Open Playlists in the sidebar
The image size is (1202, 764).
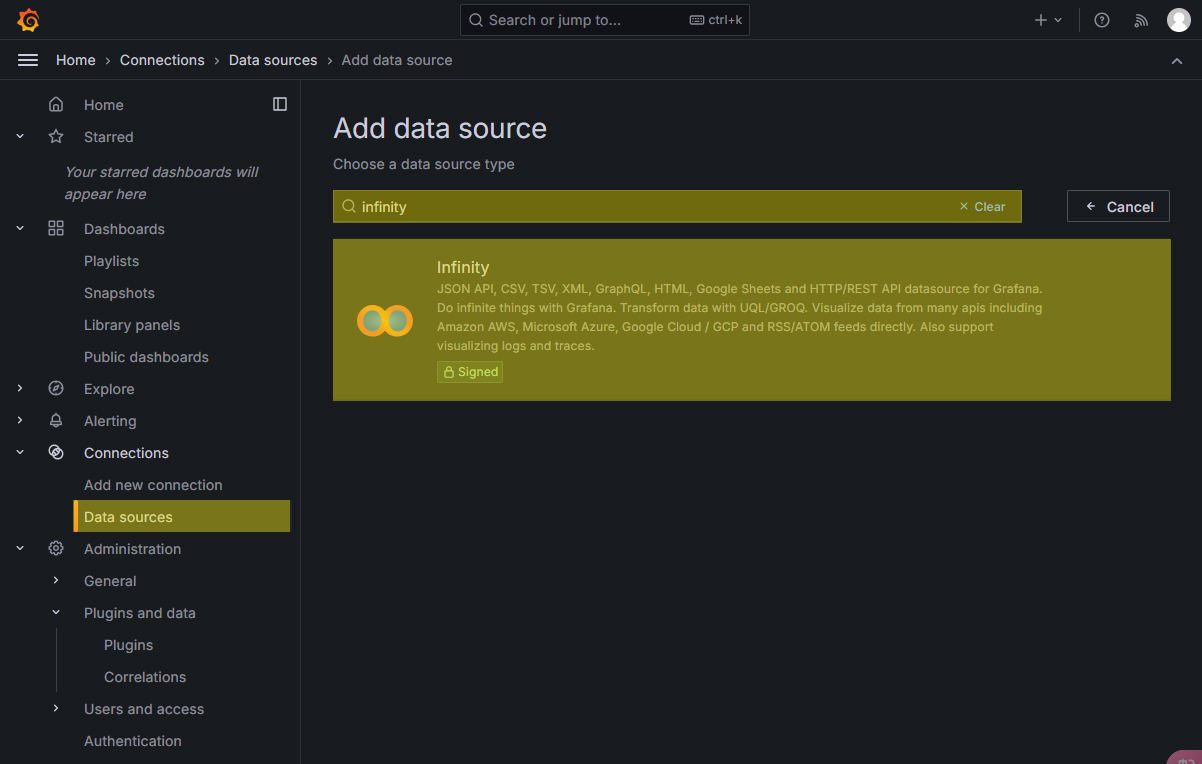(111, 260)
